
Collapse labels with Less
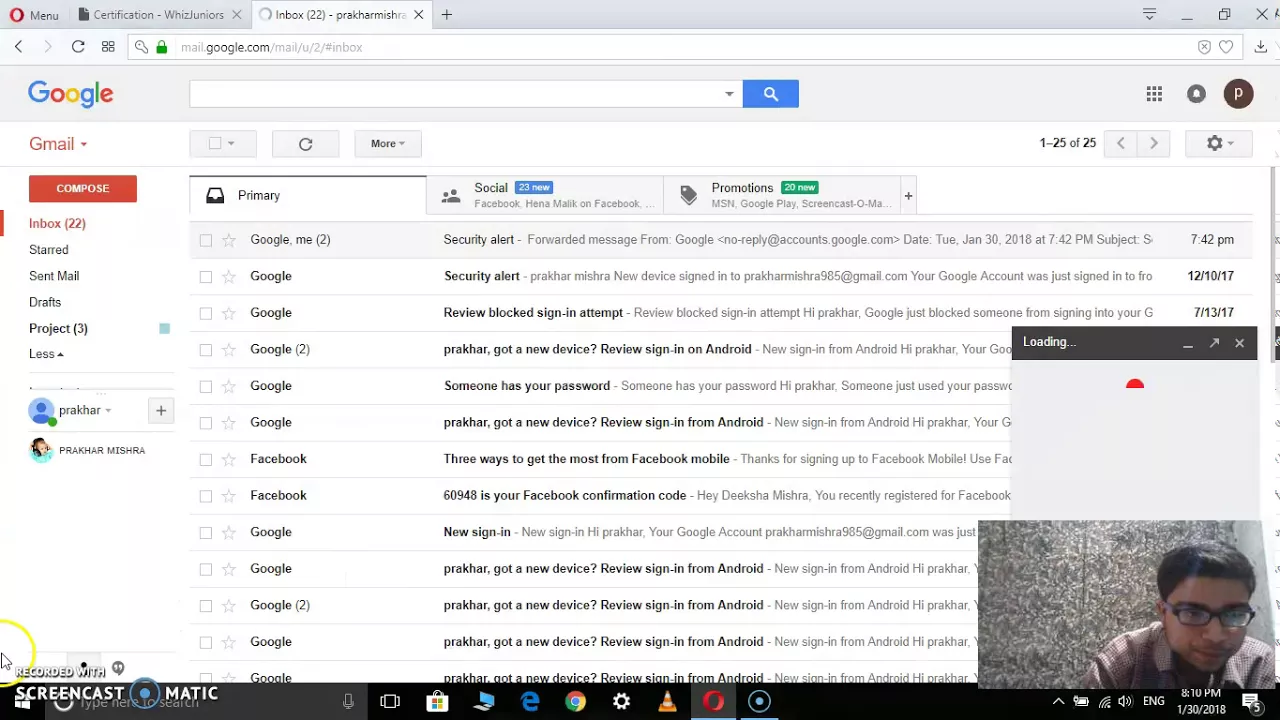[46, 354]
